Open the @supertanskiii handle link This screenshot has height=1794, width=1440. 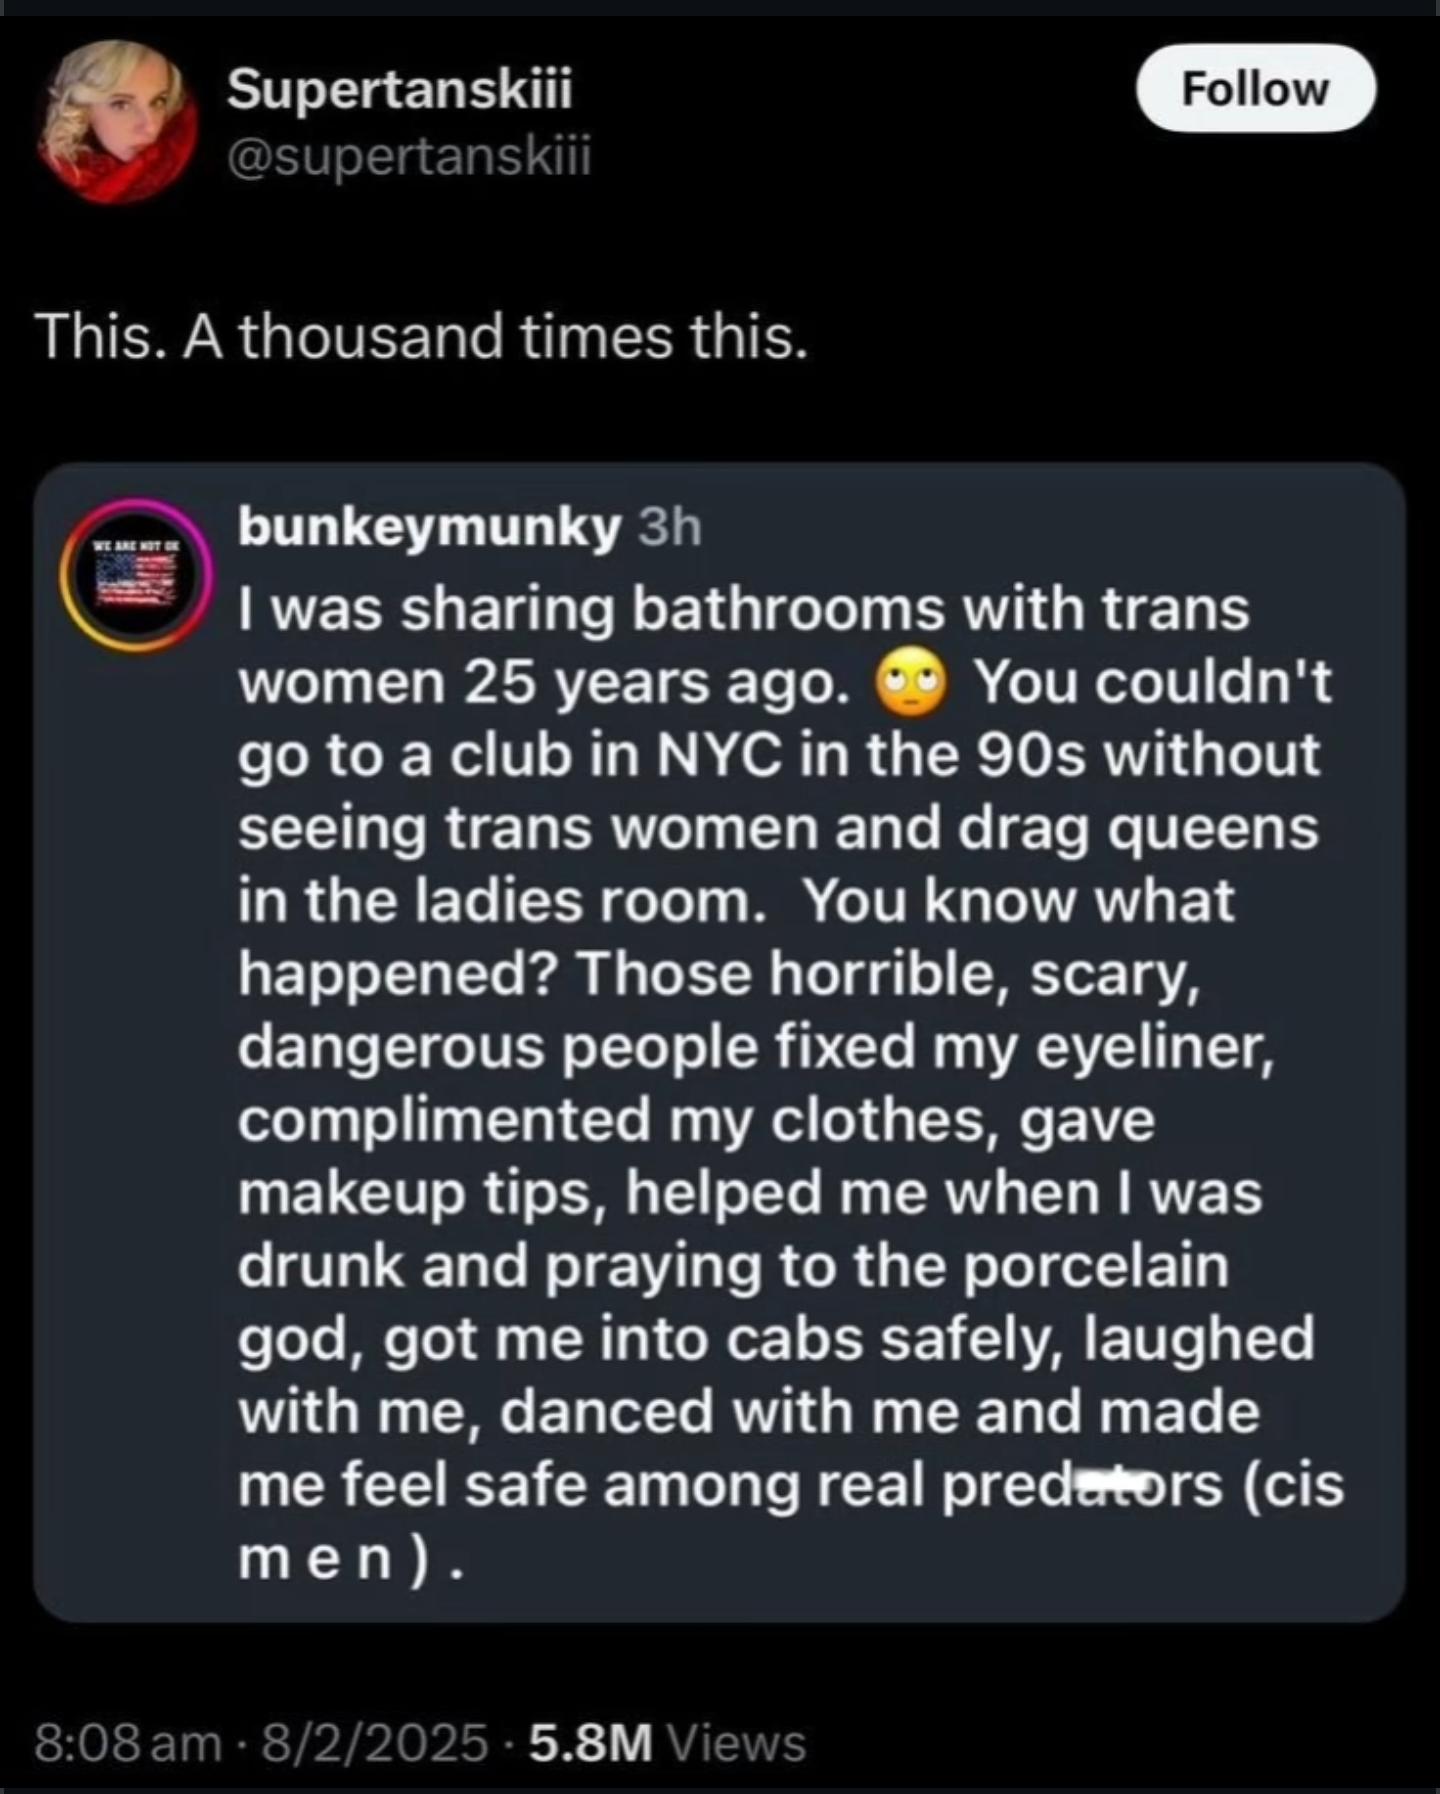point(409,156)
